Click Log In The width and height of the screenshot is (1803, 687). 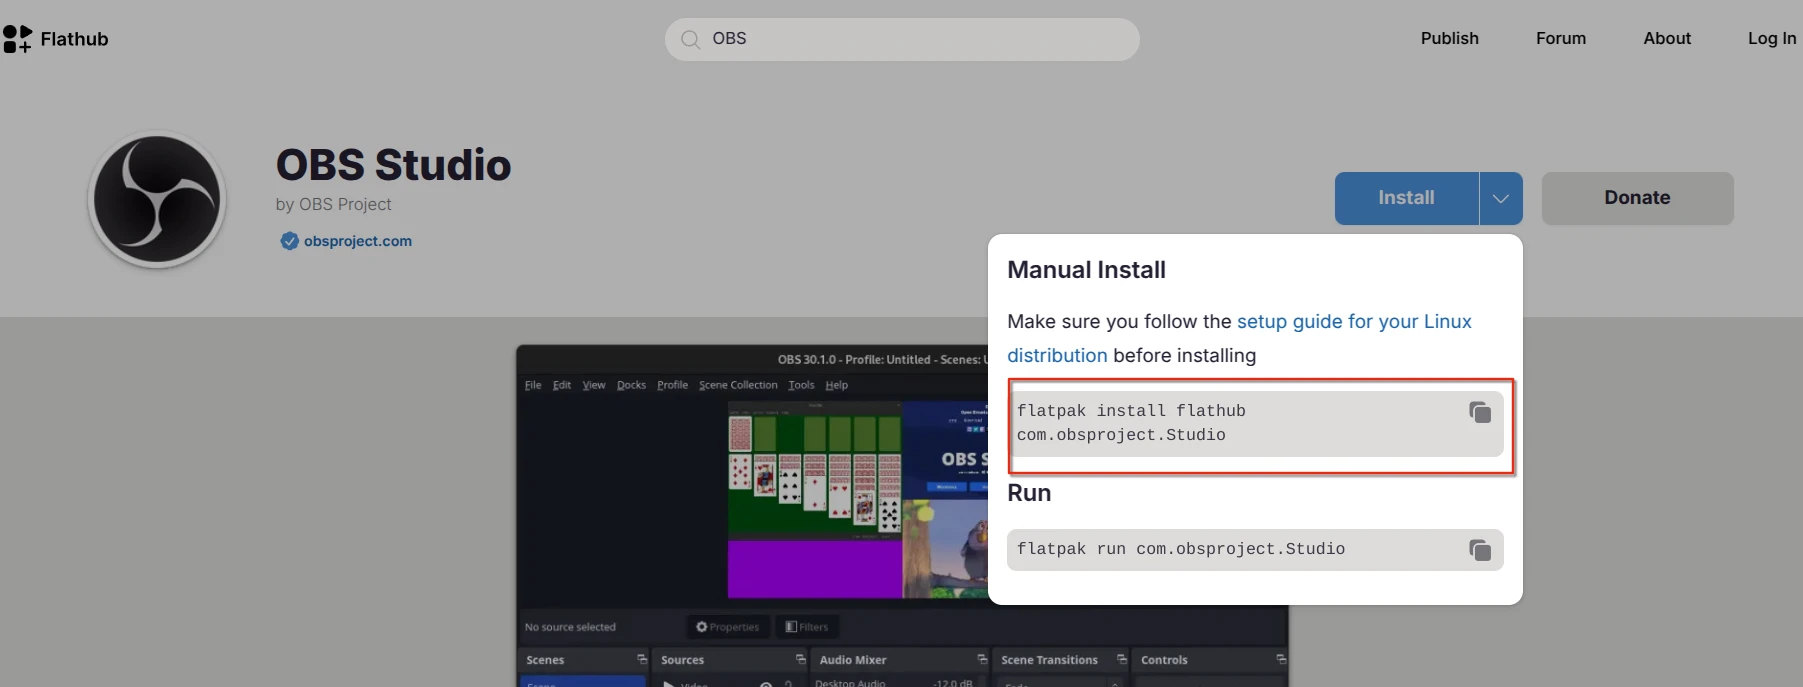tap(1772, 38)
